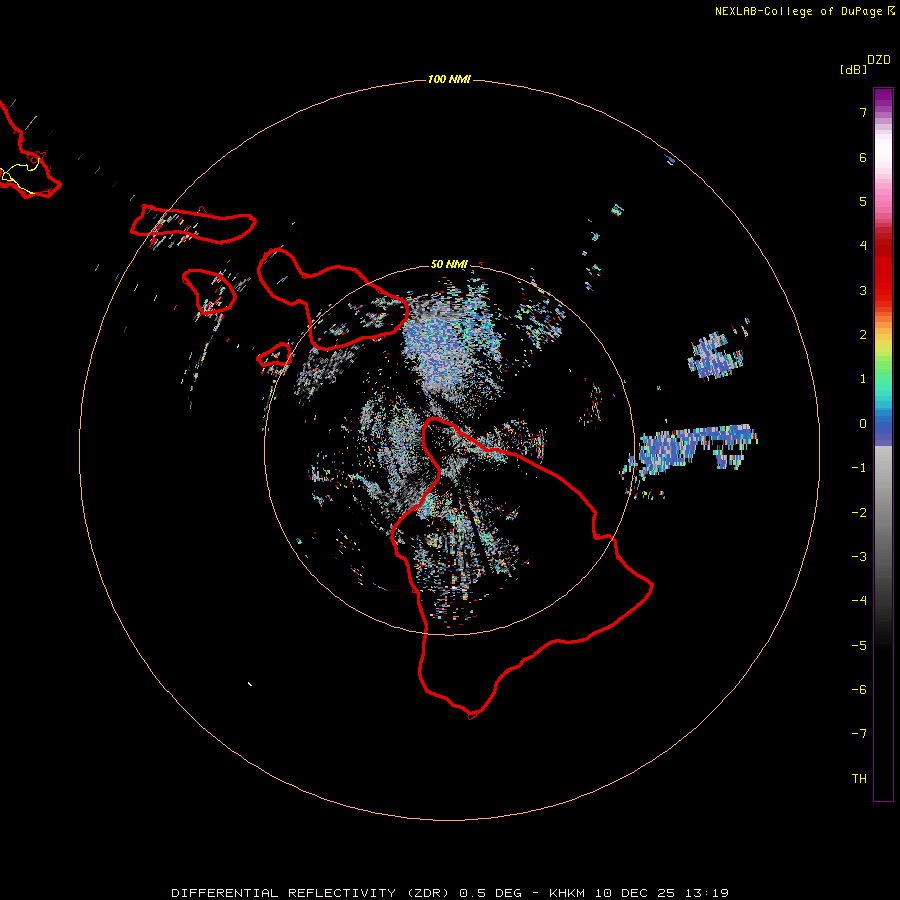The height and width of the screenshot is (900, 900).
Task: Click the -1 value on the color scale
Action: click(859, 468)
